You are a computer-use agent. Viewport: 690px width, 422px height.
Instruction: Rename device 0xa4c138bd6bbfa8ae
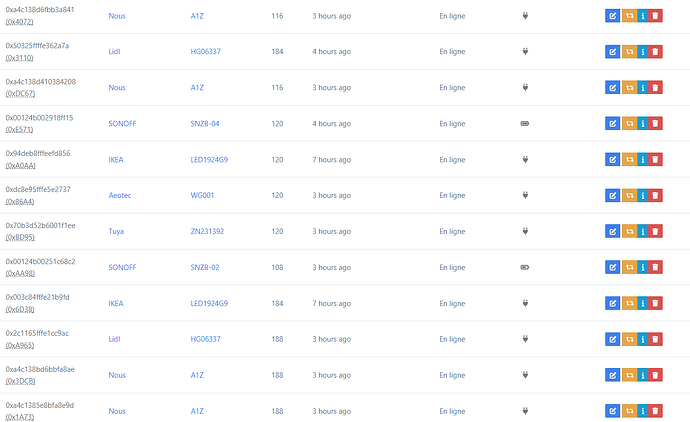pyautogui.click(x=612, y=375)
